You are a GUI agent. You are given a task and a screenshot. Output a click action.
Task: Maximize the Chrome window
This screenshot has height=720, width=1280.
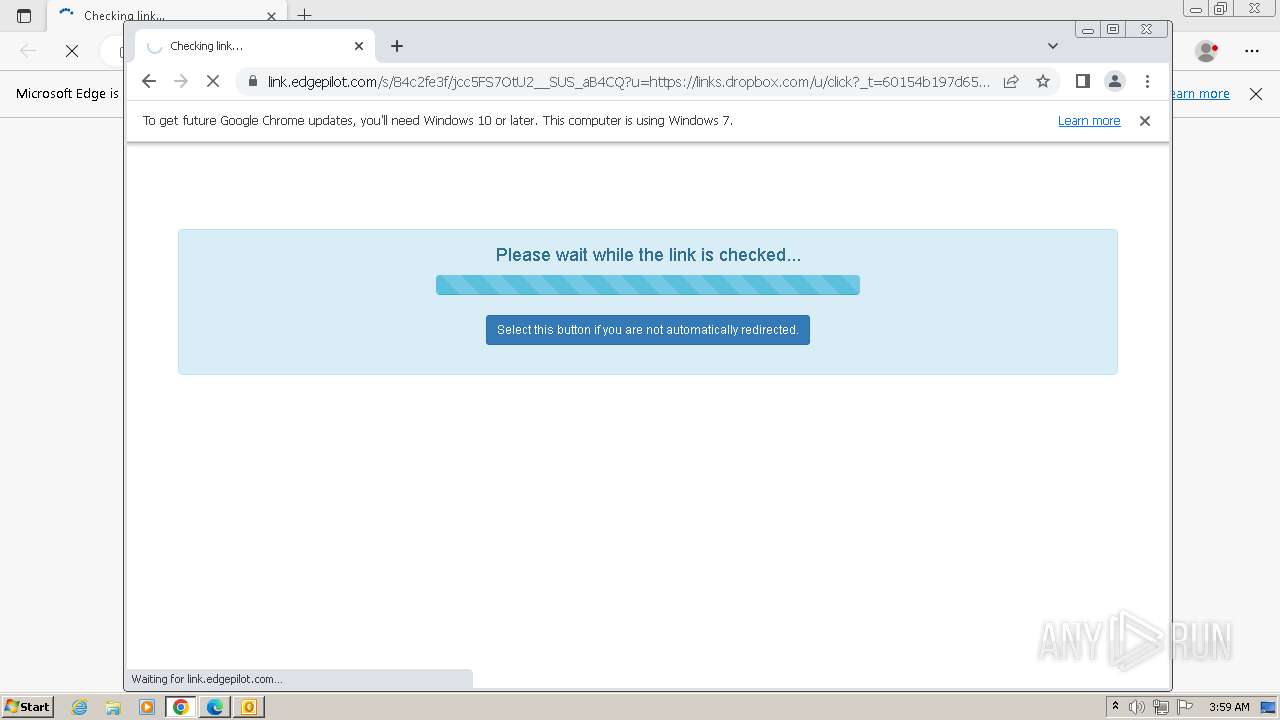click(x=1113, y=30)
